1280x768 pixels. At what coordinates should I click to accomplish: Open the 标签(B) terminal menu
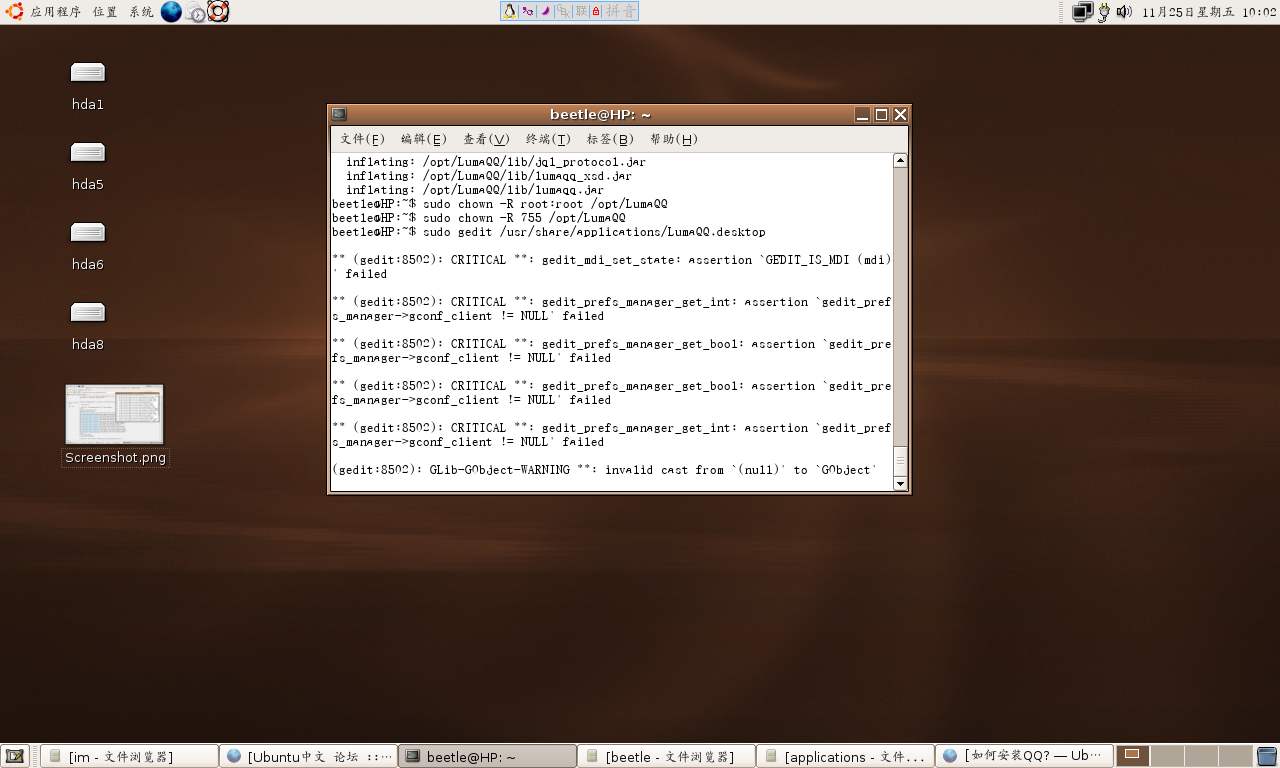coord(610,139)
